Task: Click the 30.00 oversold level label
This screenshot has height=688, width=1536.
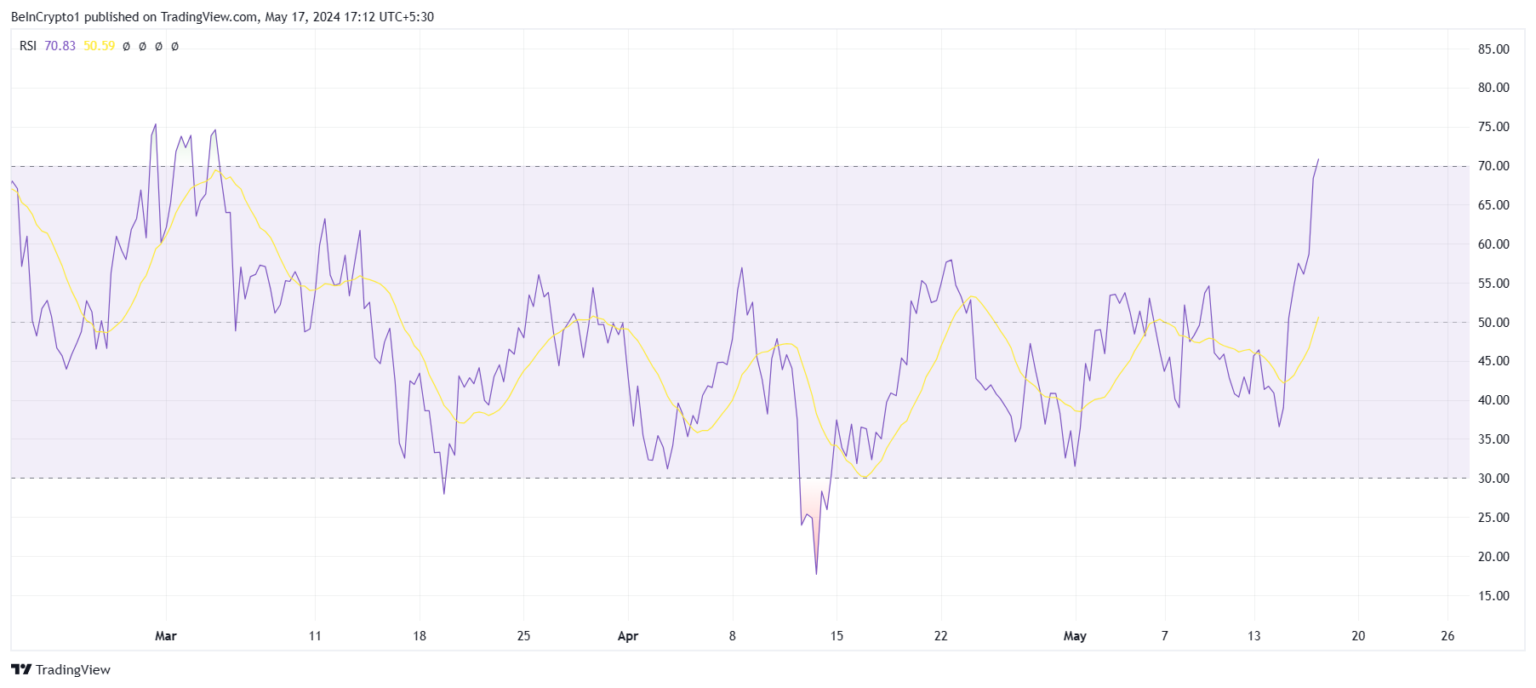Action: click(1495, 478)
